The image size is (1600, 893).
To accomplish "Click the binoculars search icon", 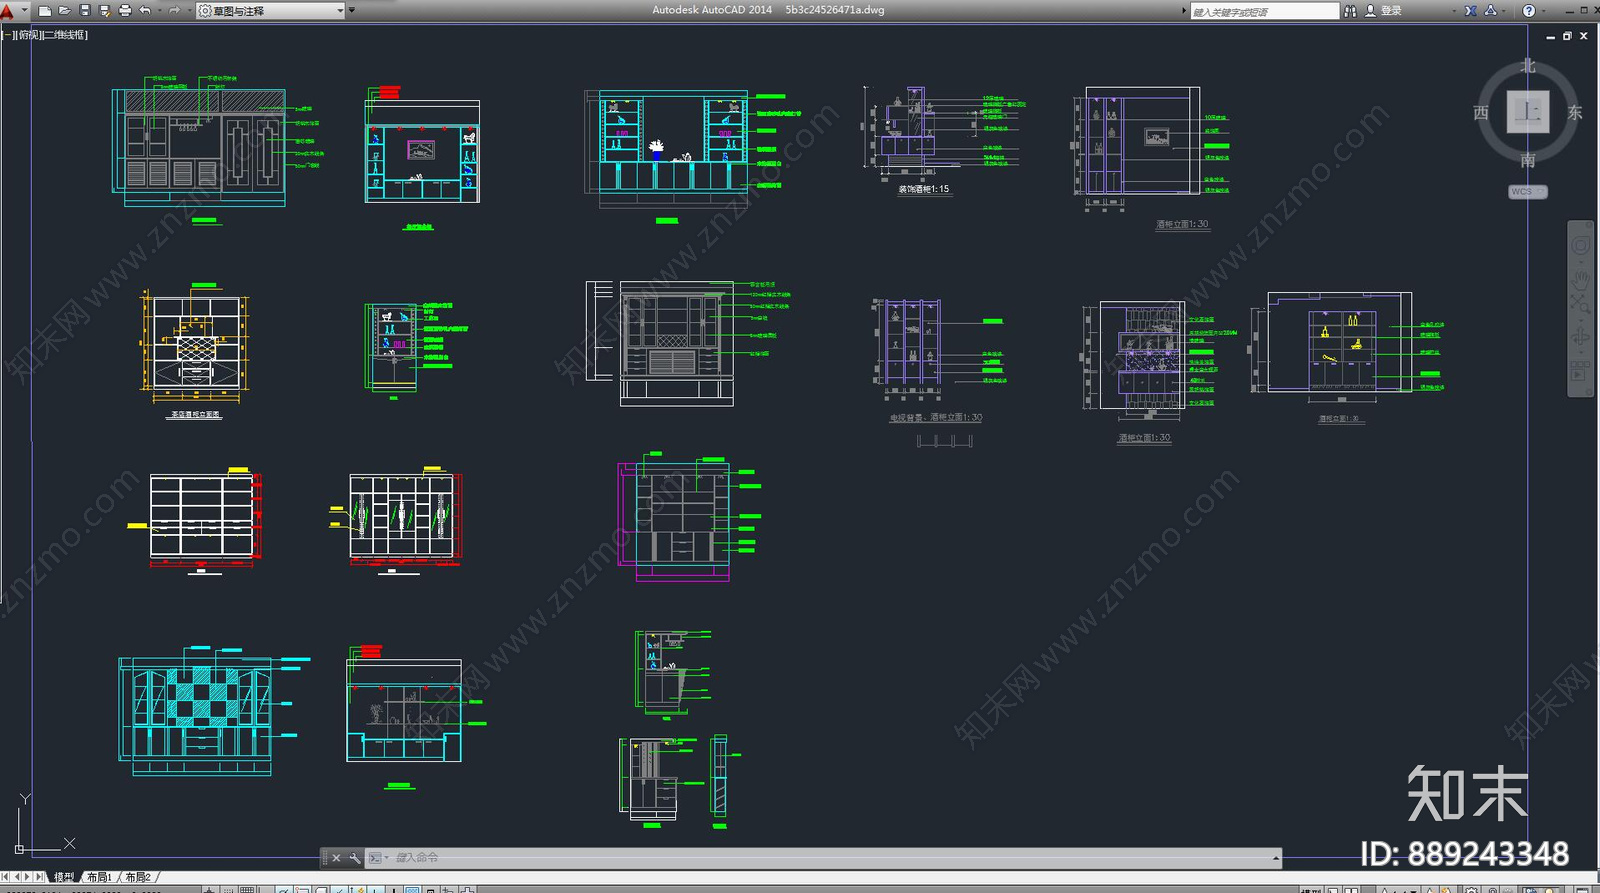I will (x=1350, y=11).
